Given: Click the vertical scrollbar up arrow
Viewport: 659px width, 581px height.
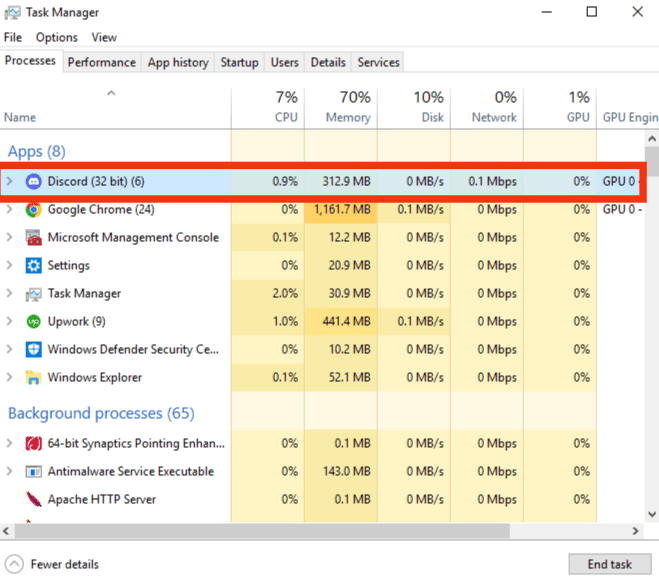Looking at the screenshot, I should [652, 138].
